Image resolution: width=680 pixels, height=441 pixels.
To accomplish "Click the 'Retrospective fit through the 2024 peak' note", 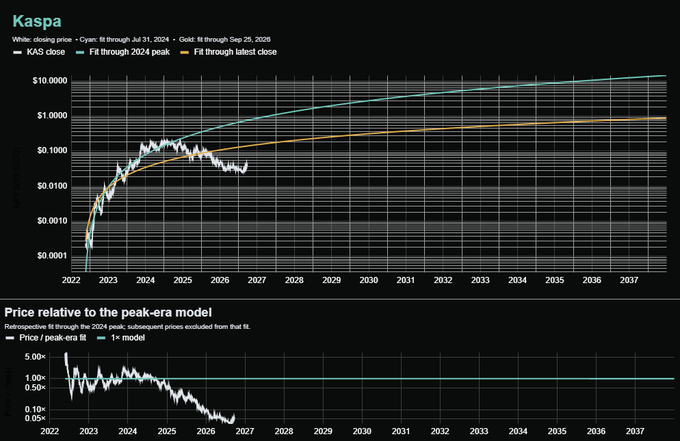I will [127, 327].
